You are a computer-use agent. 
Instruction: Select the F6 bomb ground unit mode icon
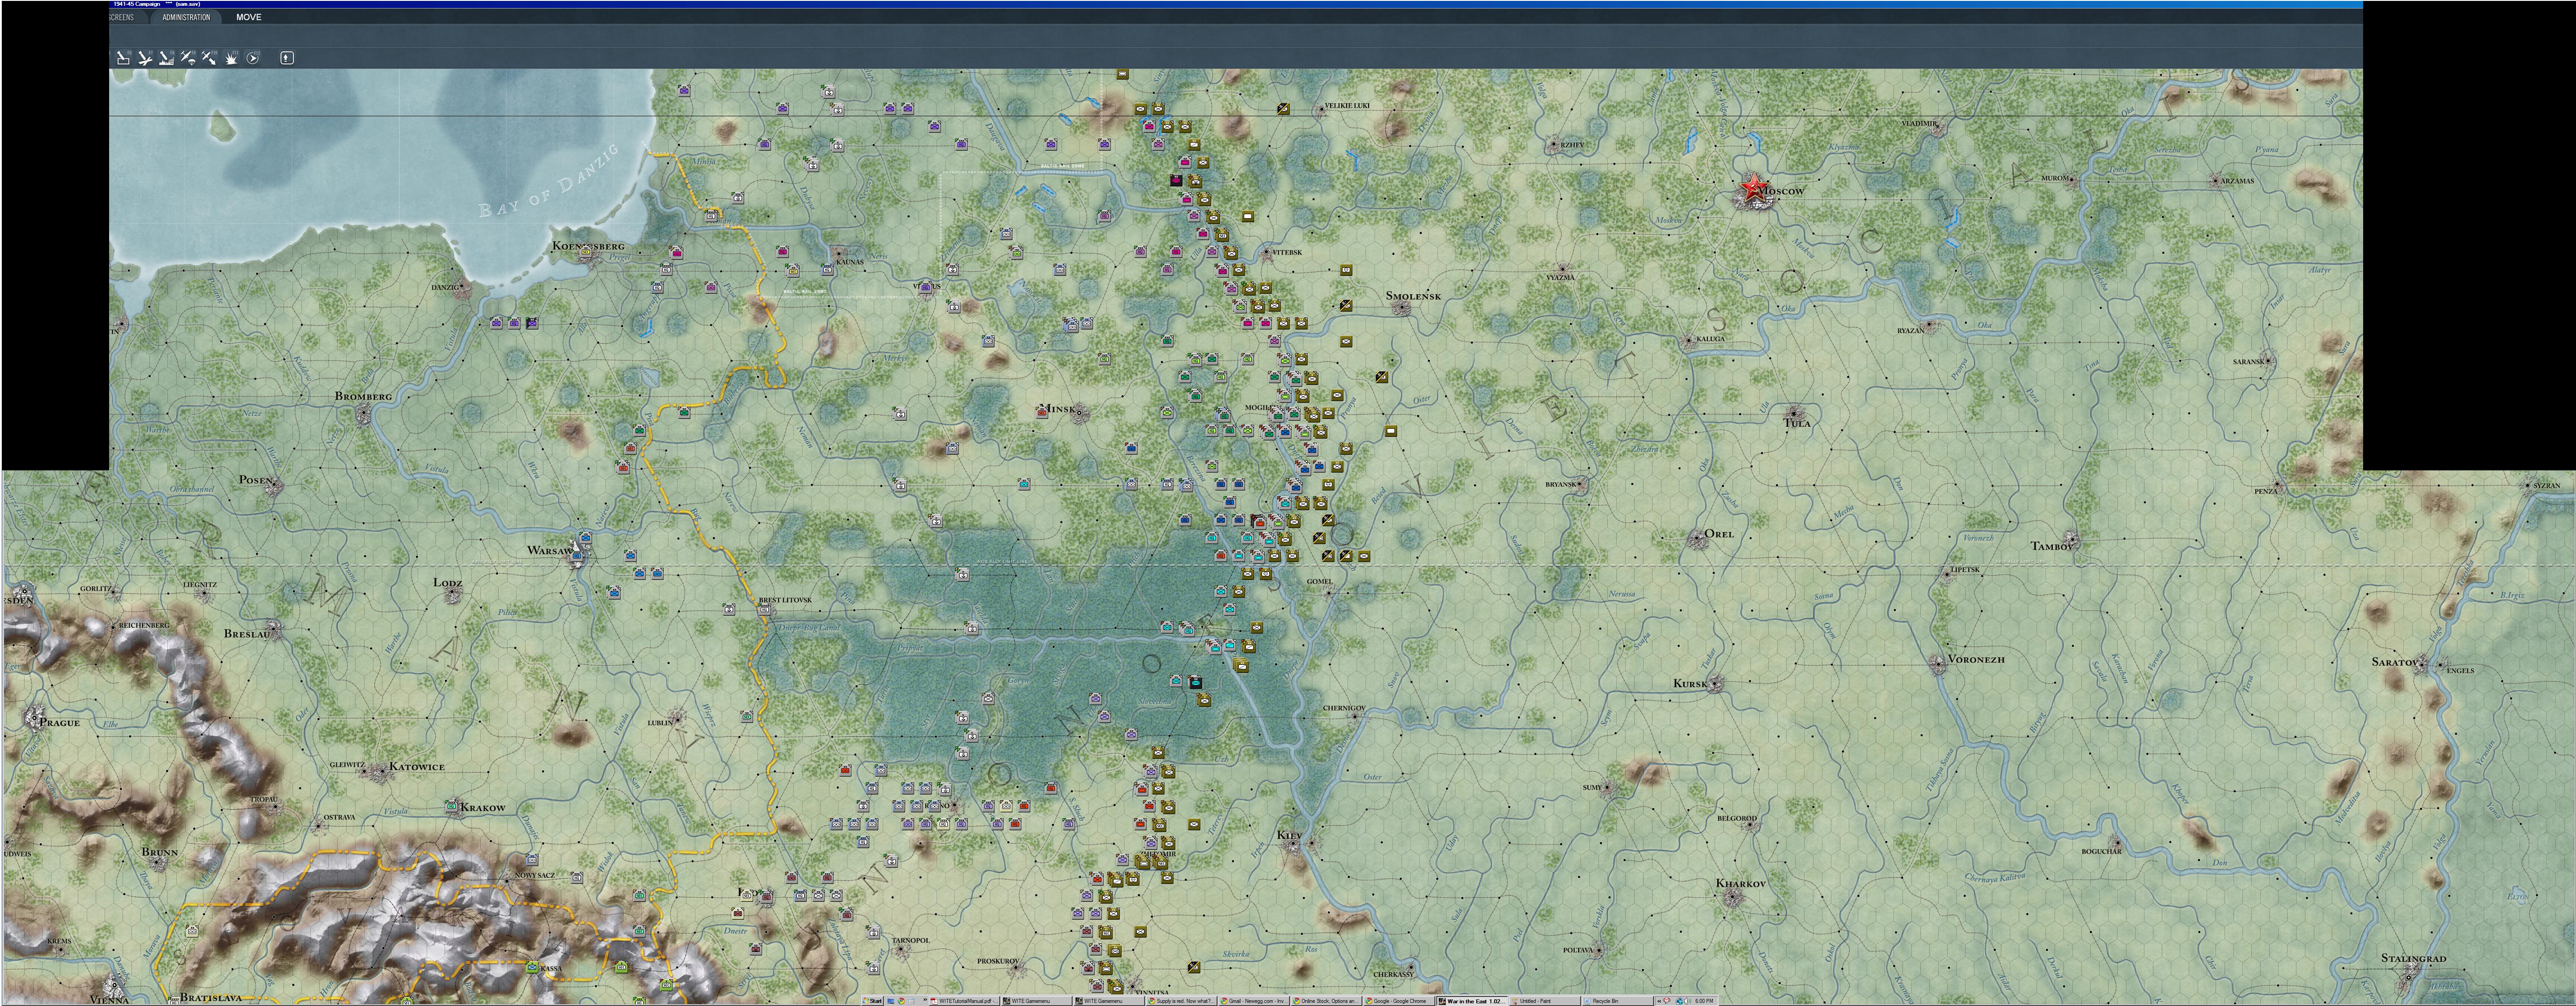pyautogui.click(x=124, y=58)
